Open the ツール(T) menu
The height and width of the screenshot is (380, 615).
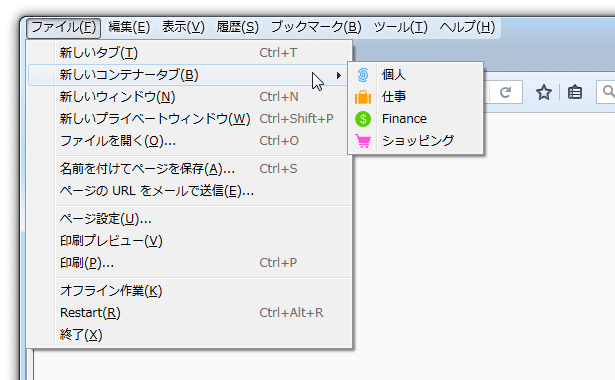[400, 27]
